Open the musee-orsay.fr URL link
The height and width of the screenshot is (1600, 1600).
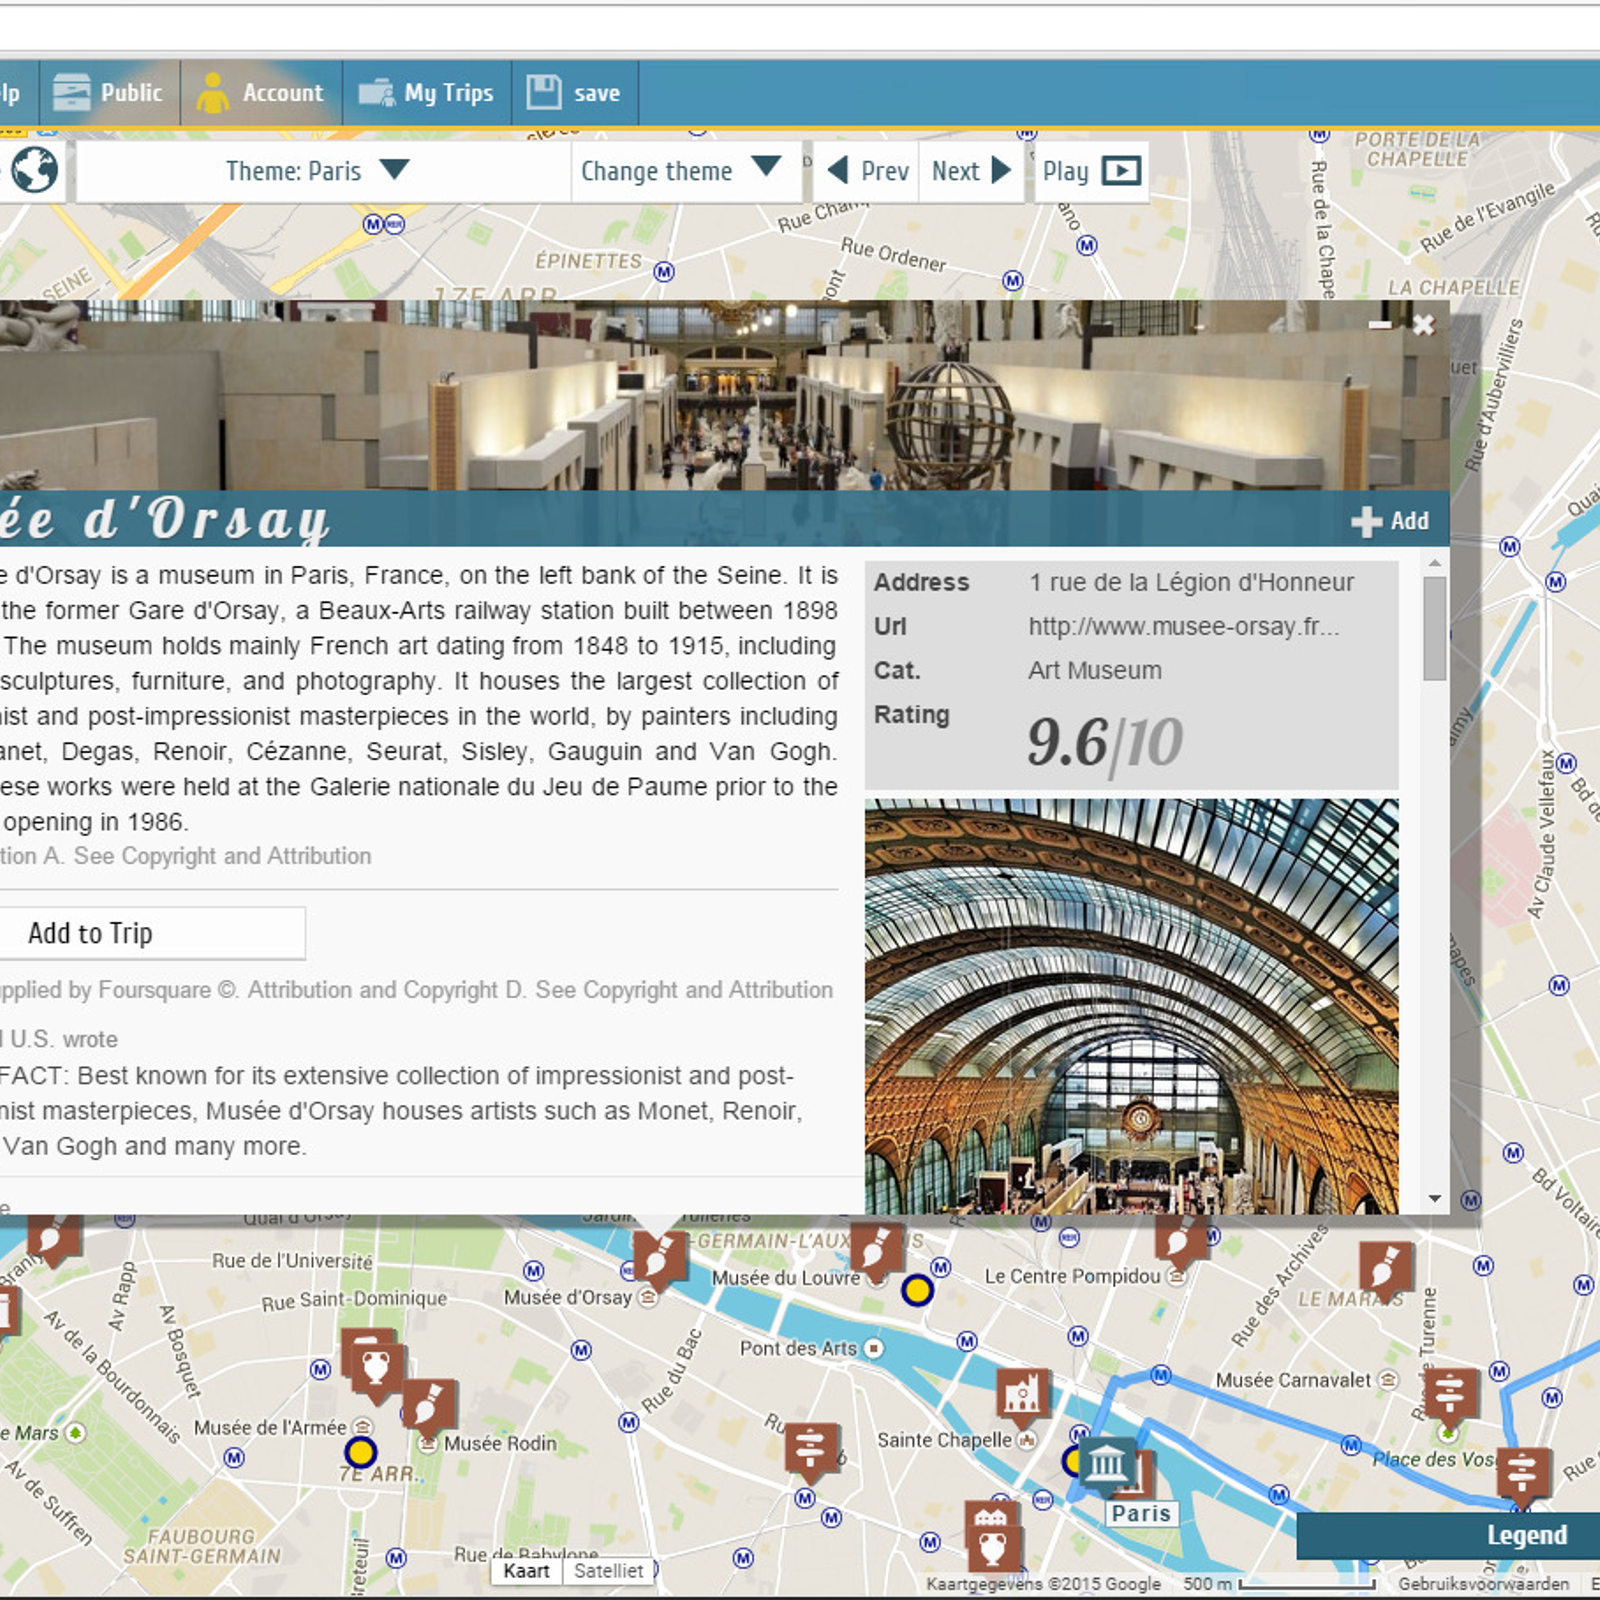pyautogui.click(x=1183, y=626)
